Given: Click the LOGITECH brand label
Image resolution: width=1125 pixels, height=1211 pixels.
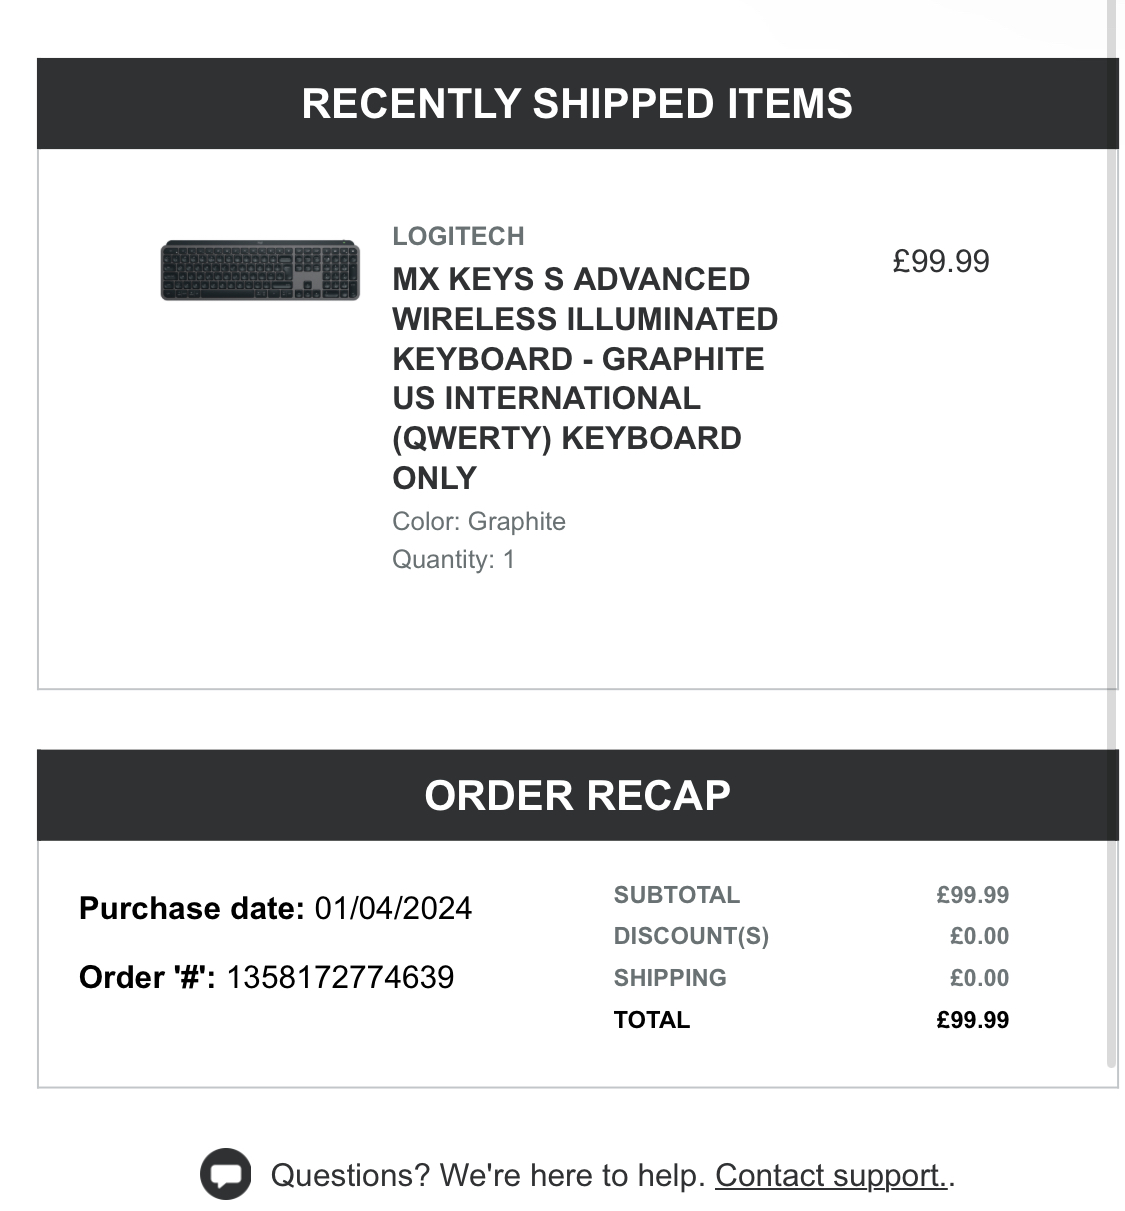Looking at the screenshot, I should click(458, 236).
